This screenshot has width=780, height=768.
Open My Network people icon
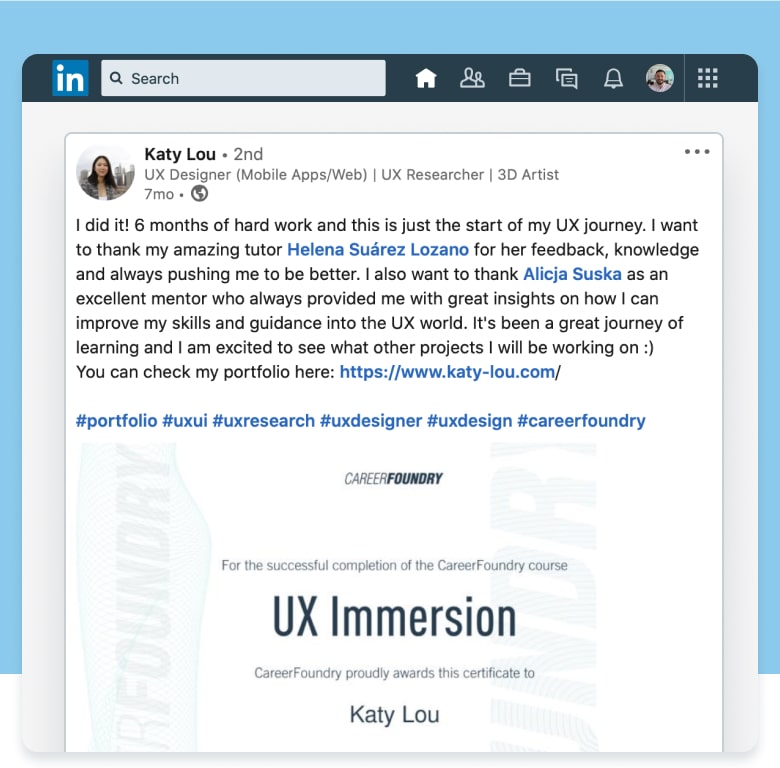tap(472, 78)
